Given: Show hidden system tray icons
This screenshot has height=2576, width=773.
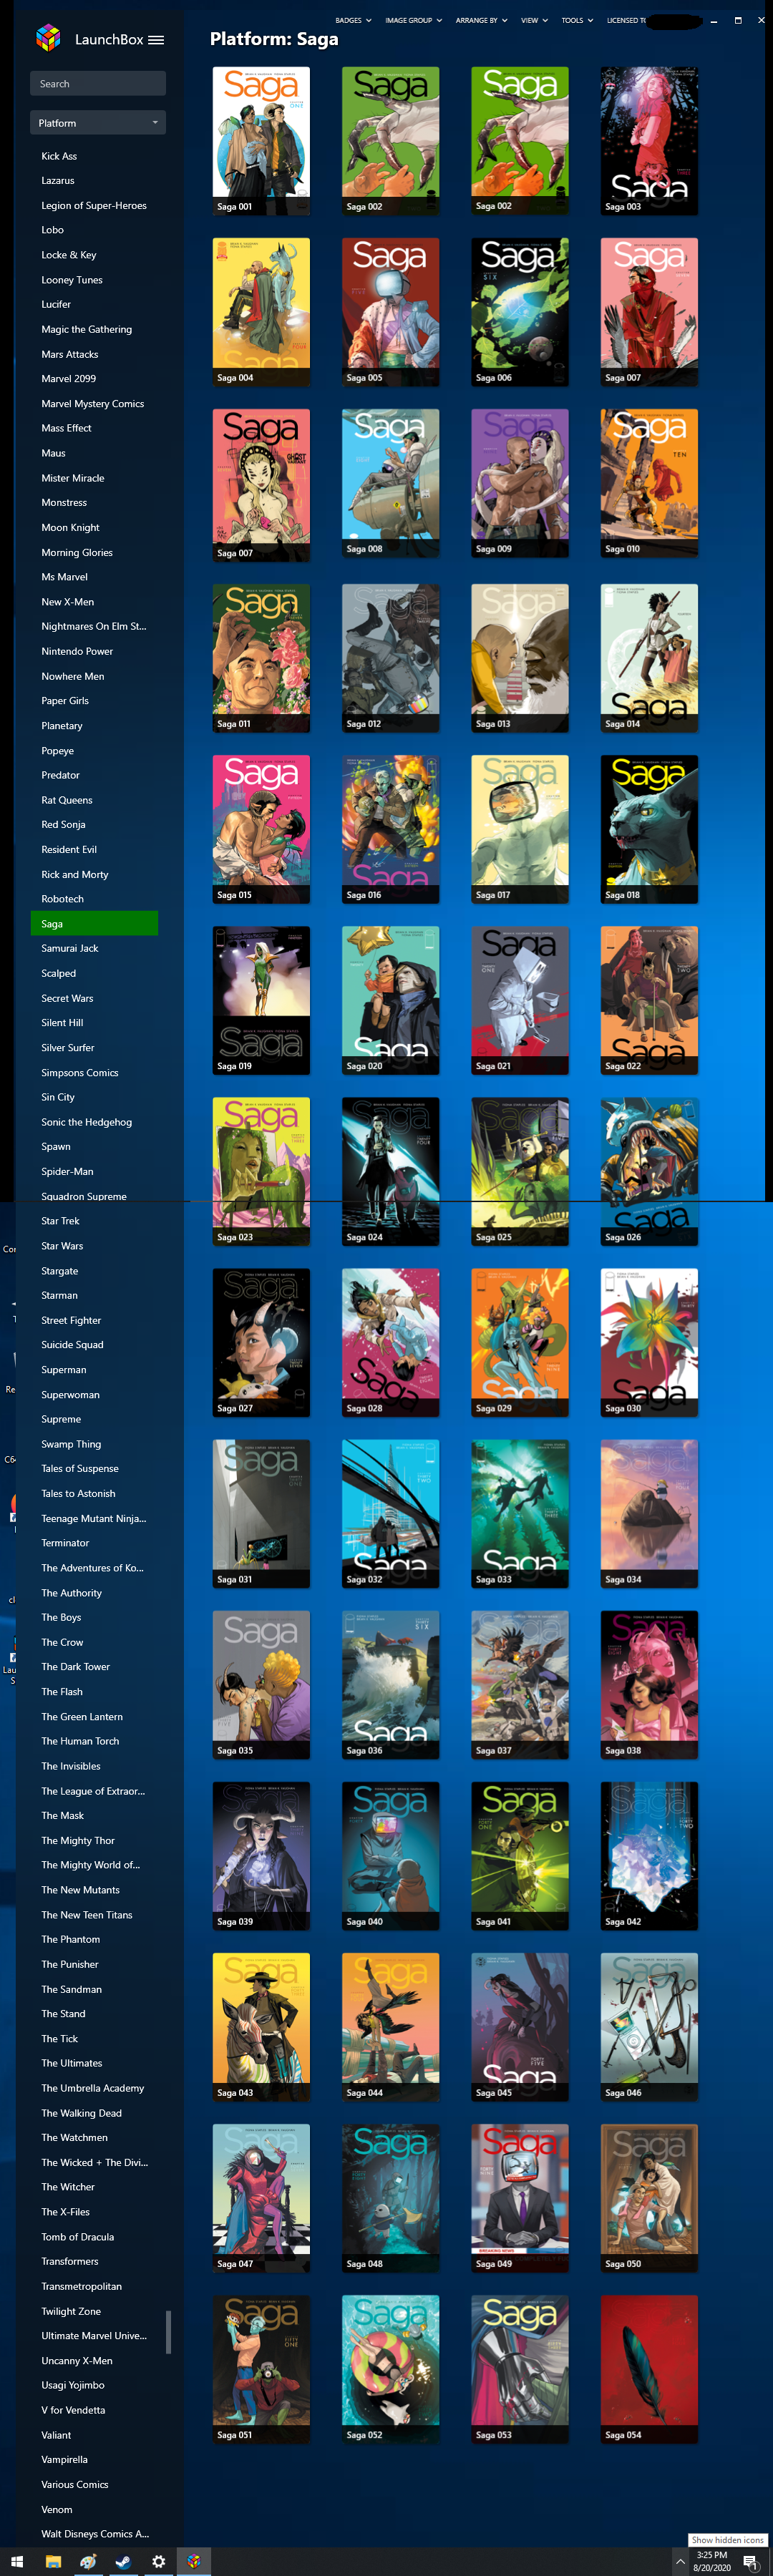Looking at the screenshot, I should pyautogui.click(x=680, y=2561).
